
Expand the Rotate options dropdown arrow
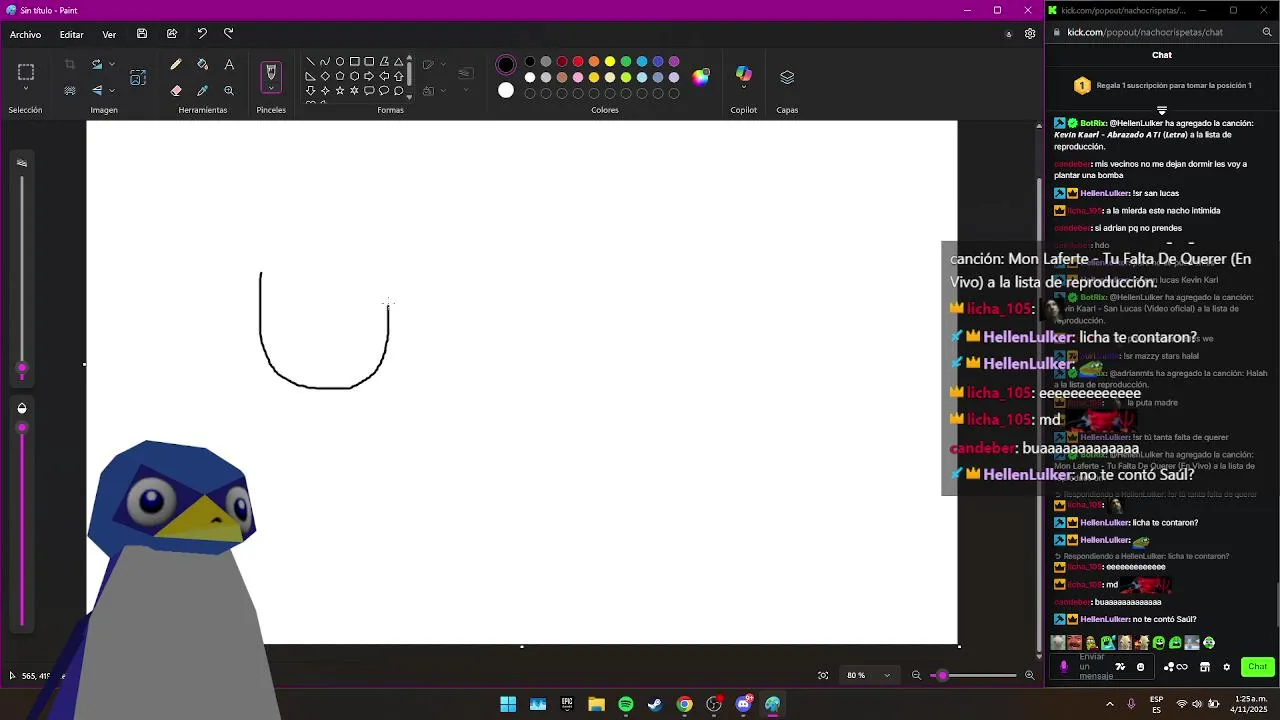[x=111, y=65]
